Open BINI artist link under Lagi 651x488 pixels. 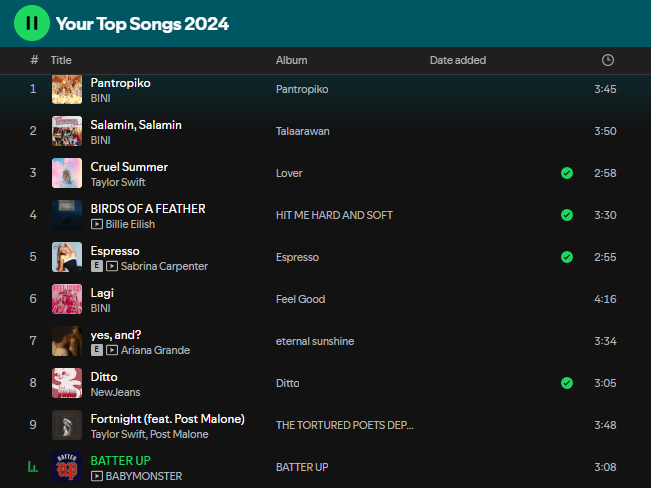[100, 308]
